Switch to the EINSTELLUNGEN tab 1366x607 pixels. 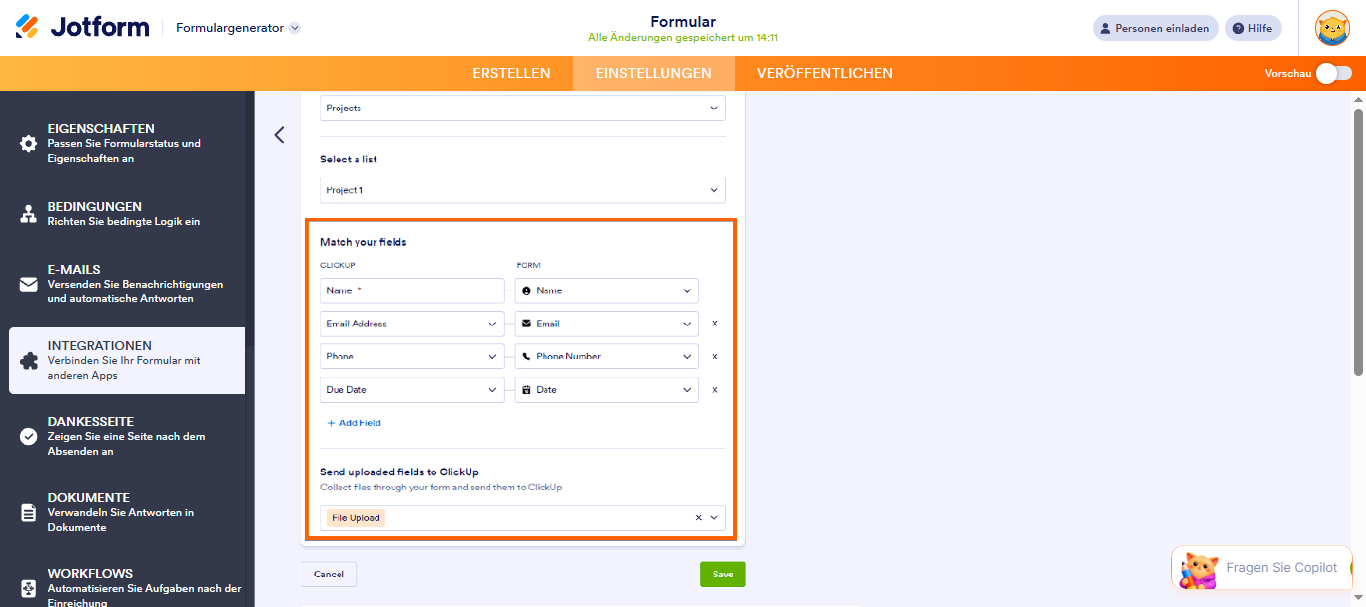(x=654, y=73)
